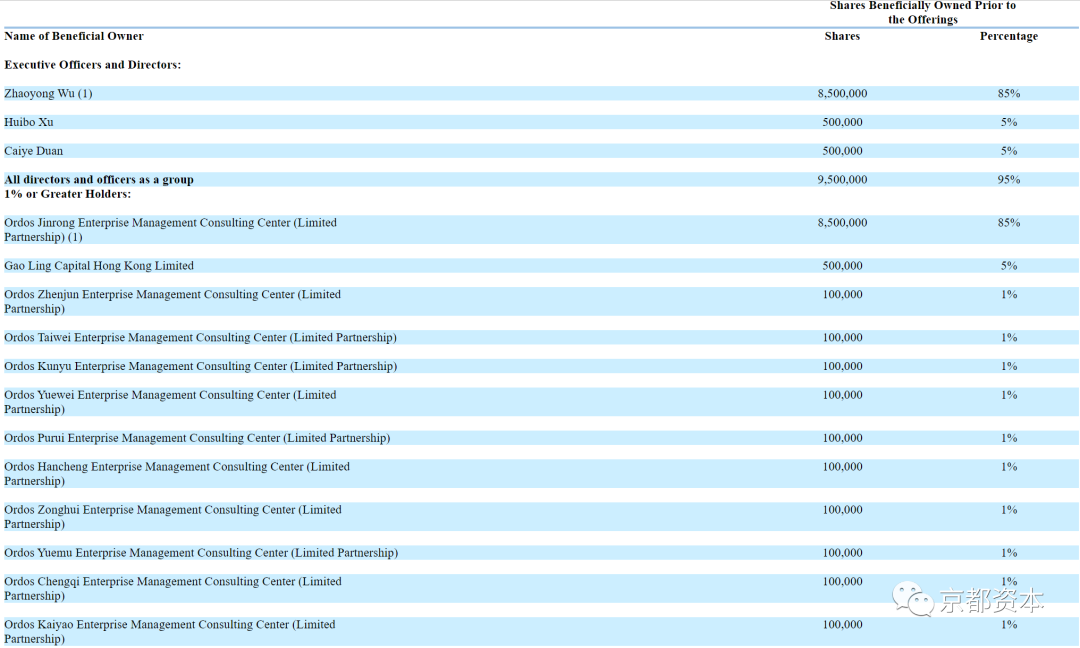Select the Ordos Taiwei Enterprise Management row
The height and width of the screenshot is (648, 1080).
pyautogui.click(x=540, y=337)
